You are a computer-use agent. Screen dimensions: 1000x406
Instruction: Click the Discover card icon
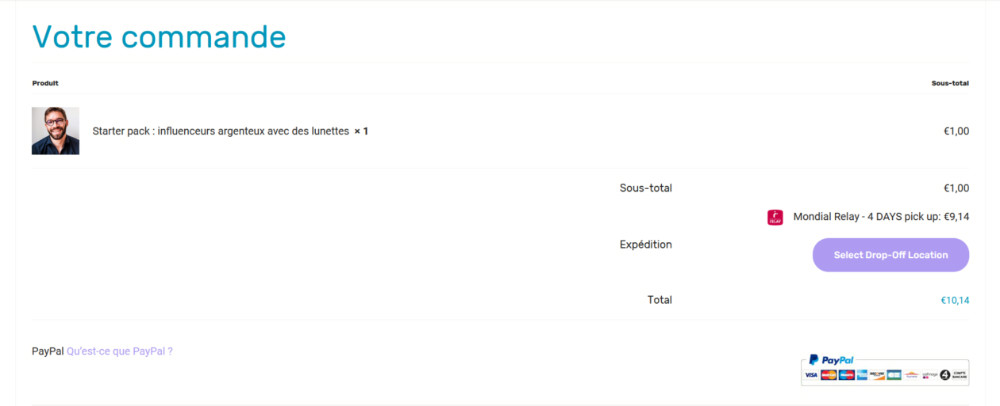point(877,375)
